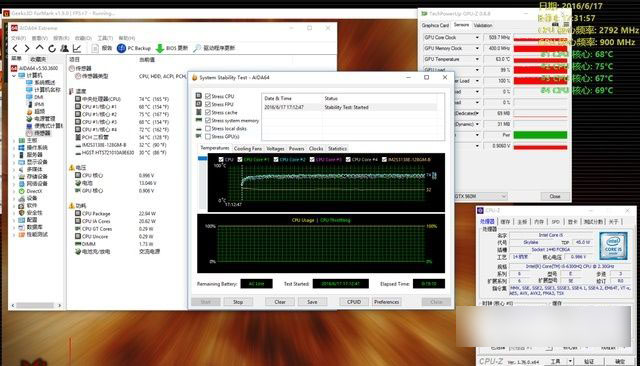
Task: Switch to Graphics Card tab in GPU-Z
Action: pyautogui.click(x=435, y=25)
